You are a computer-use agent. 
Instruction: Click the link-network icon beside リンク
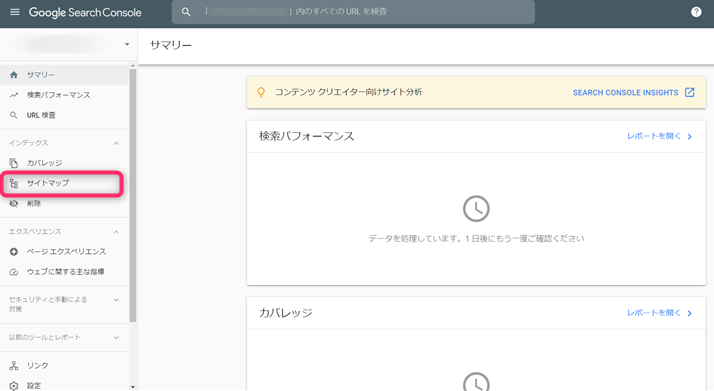click(14, 366)
